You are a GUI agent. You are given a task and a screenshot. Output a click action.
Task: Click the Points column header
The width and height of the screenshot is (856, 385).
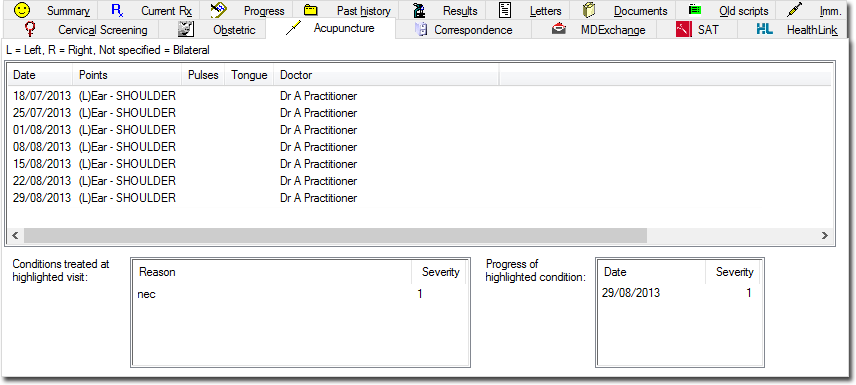coord(127,75)
